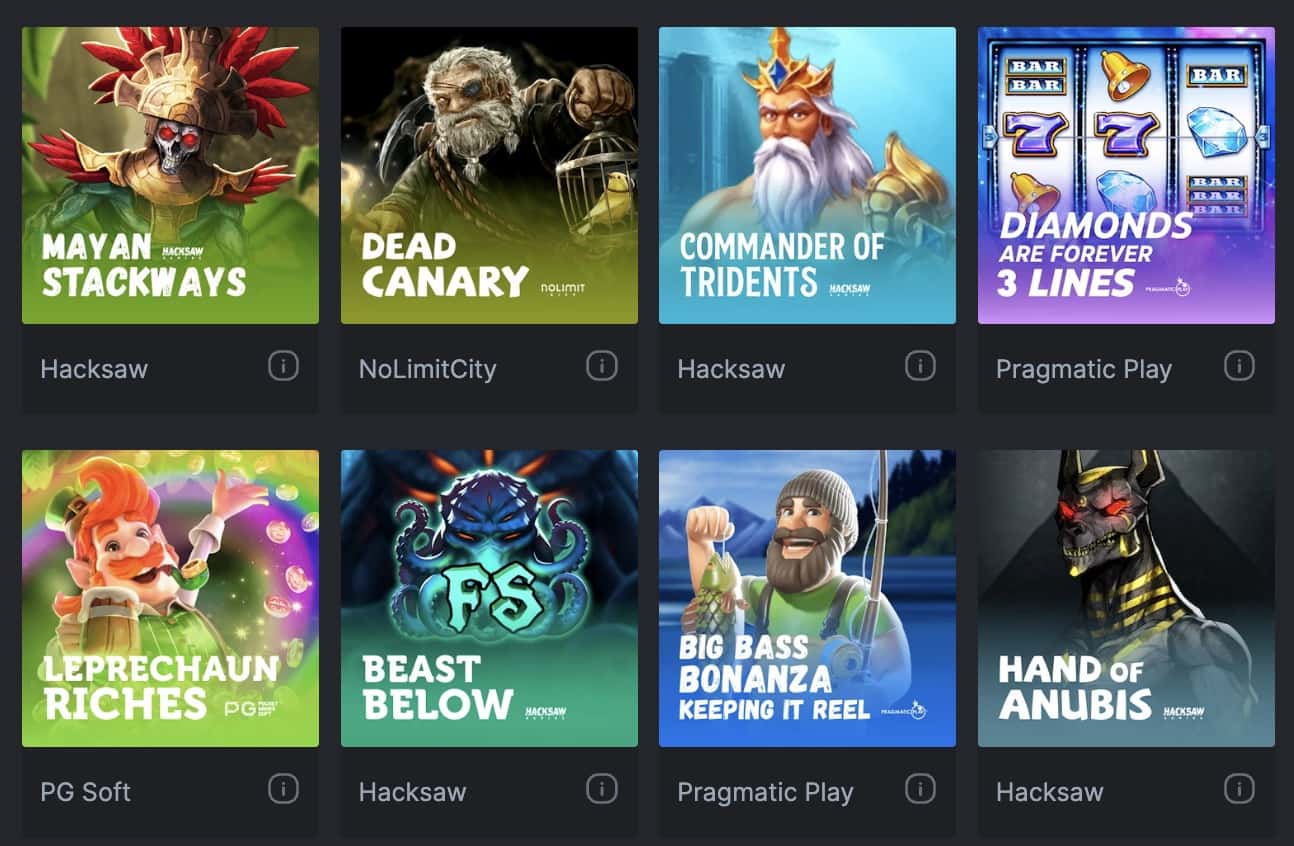
Task: Click Pragmatic Play label under Diamonds game
Action: click(x=1083, y=369)
